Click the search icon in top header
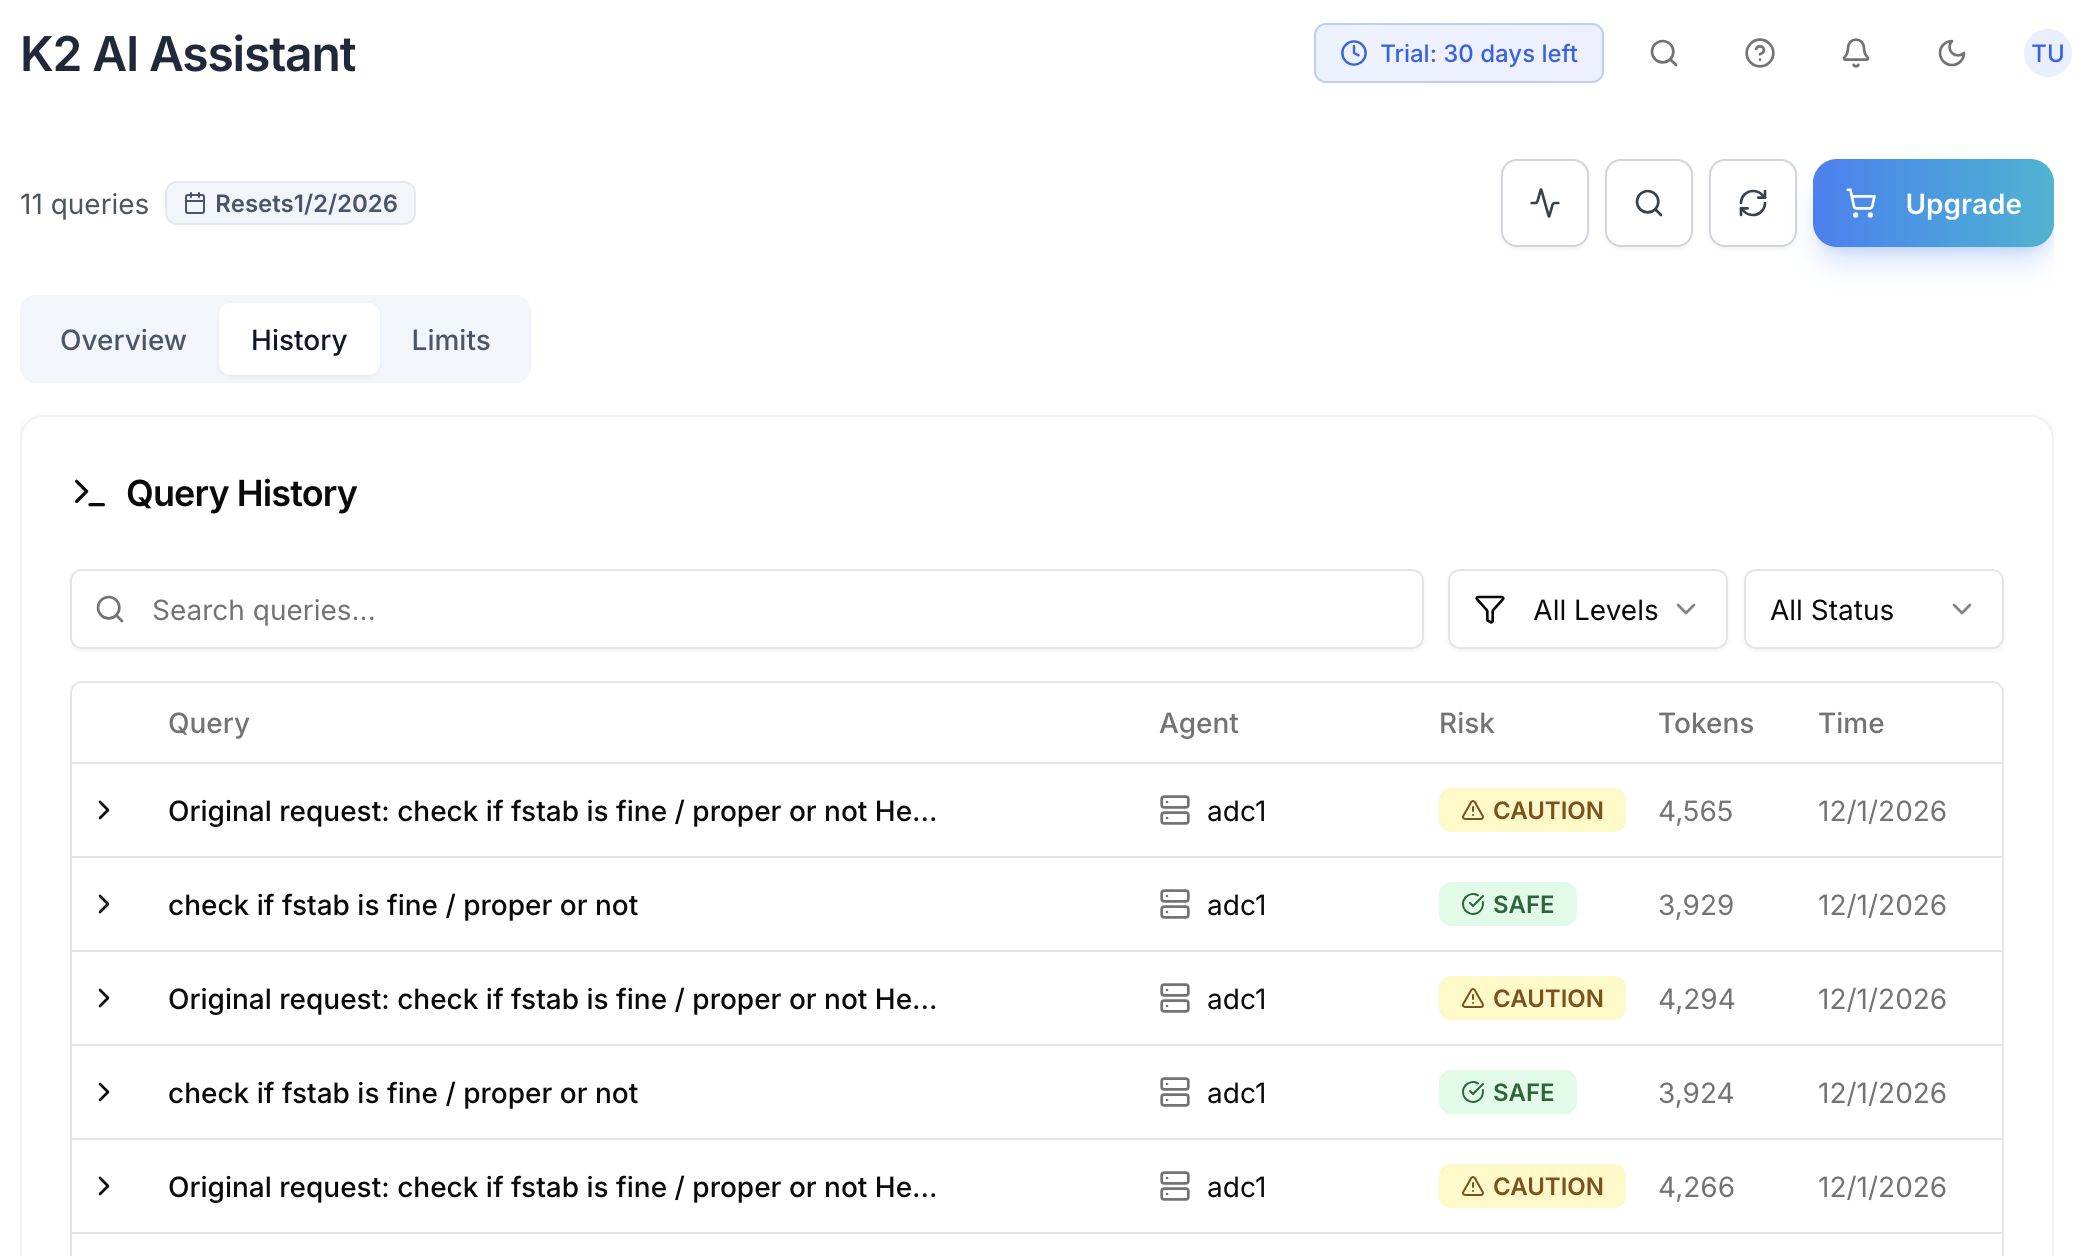 point(1663,53)
